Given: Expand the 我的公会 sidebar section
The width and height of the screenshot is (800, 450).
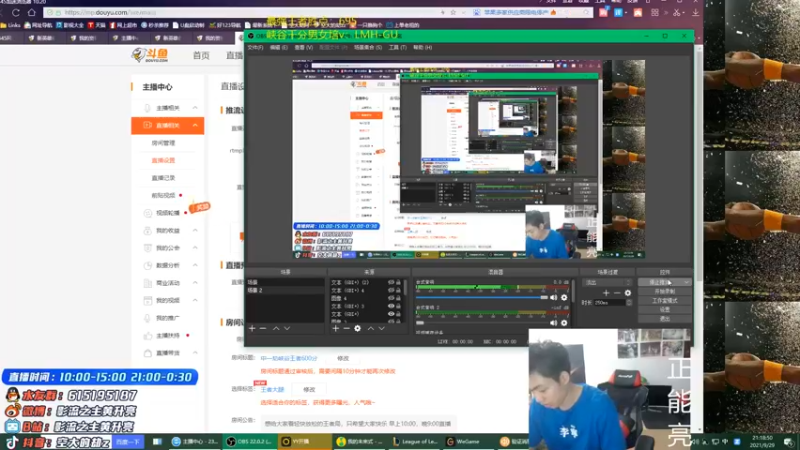Looking at the screenshot, I should click(195, 248).
